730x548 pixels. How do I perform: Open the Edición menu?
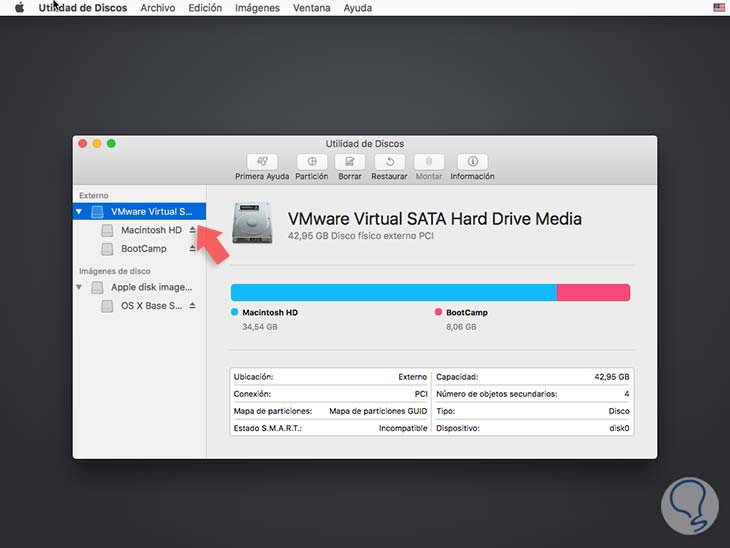click(205, 8)
